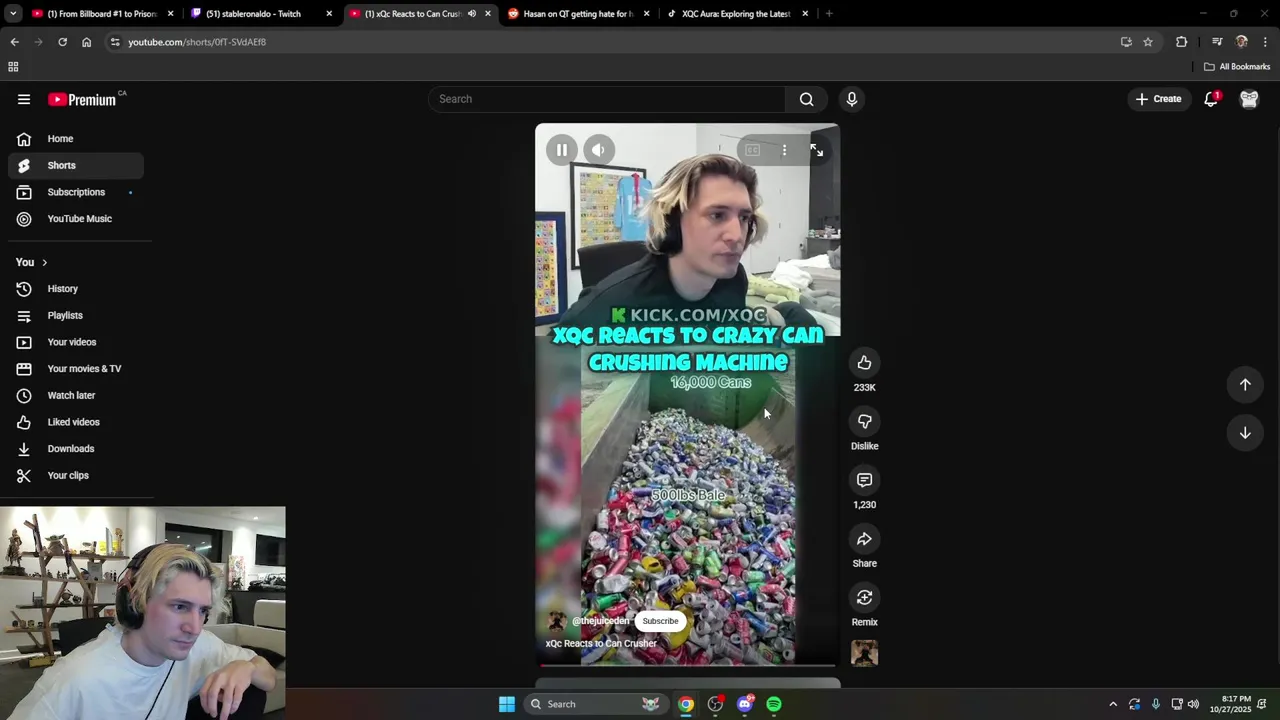Viewport: 1280px width, 720px height.
Task: Open @thejuiceden channel link
Action: pyautogui.click(x=600, y=621)
